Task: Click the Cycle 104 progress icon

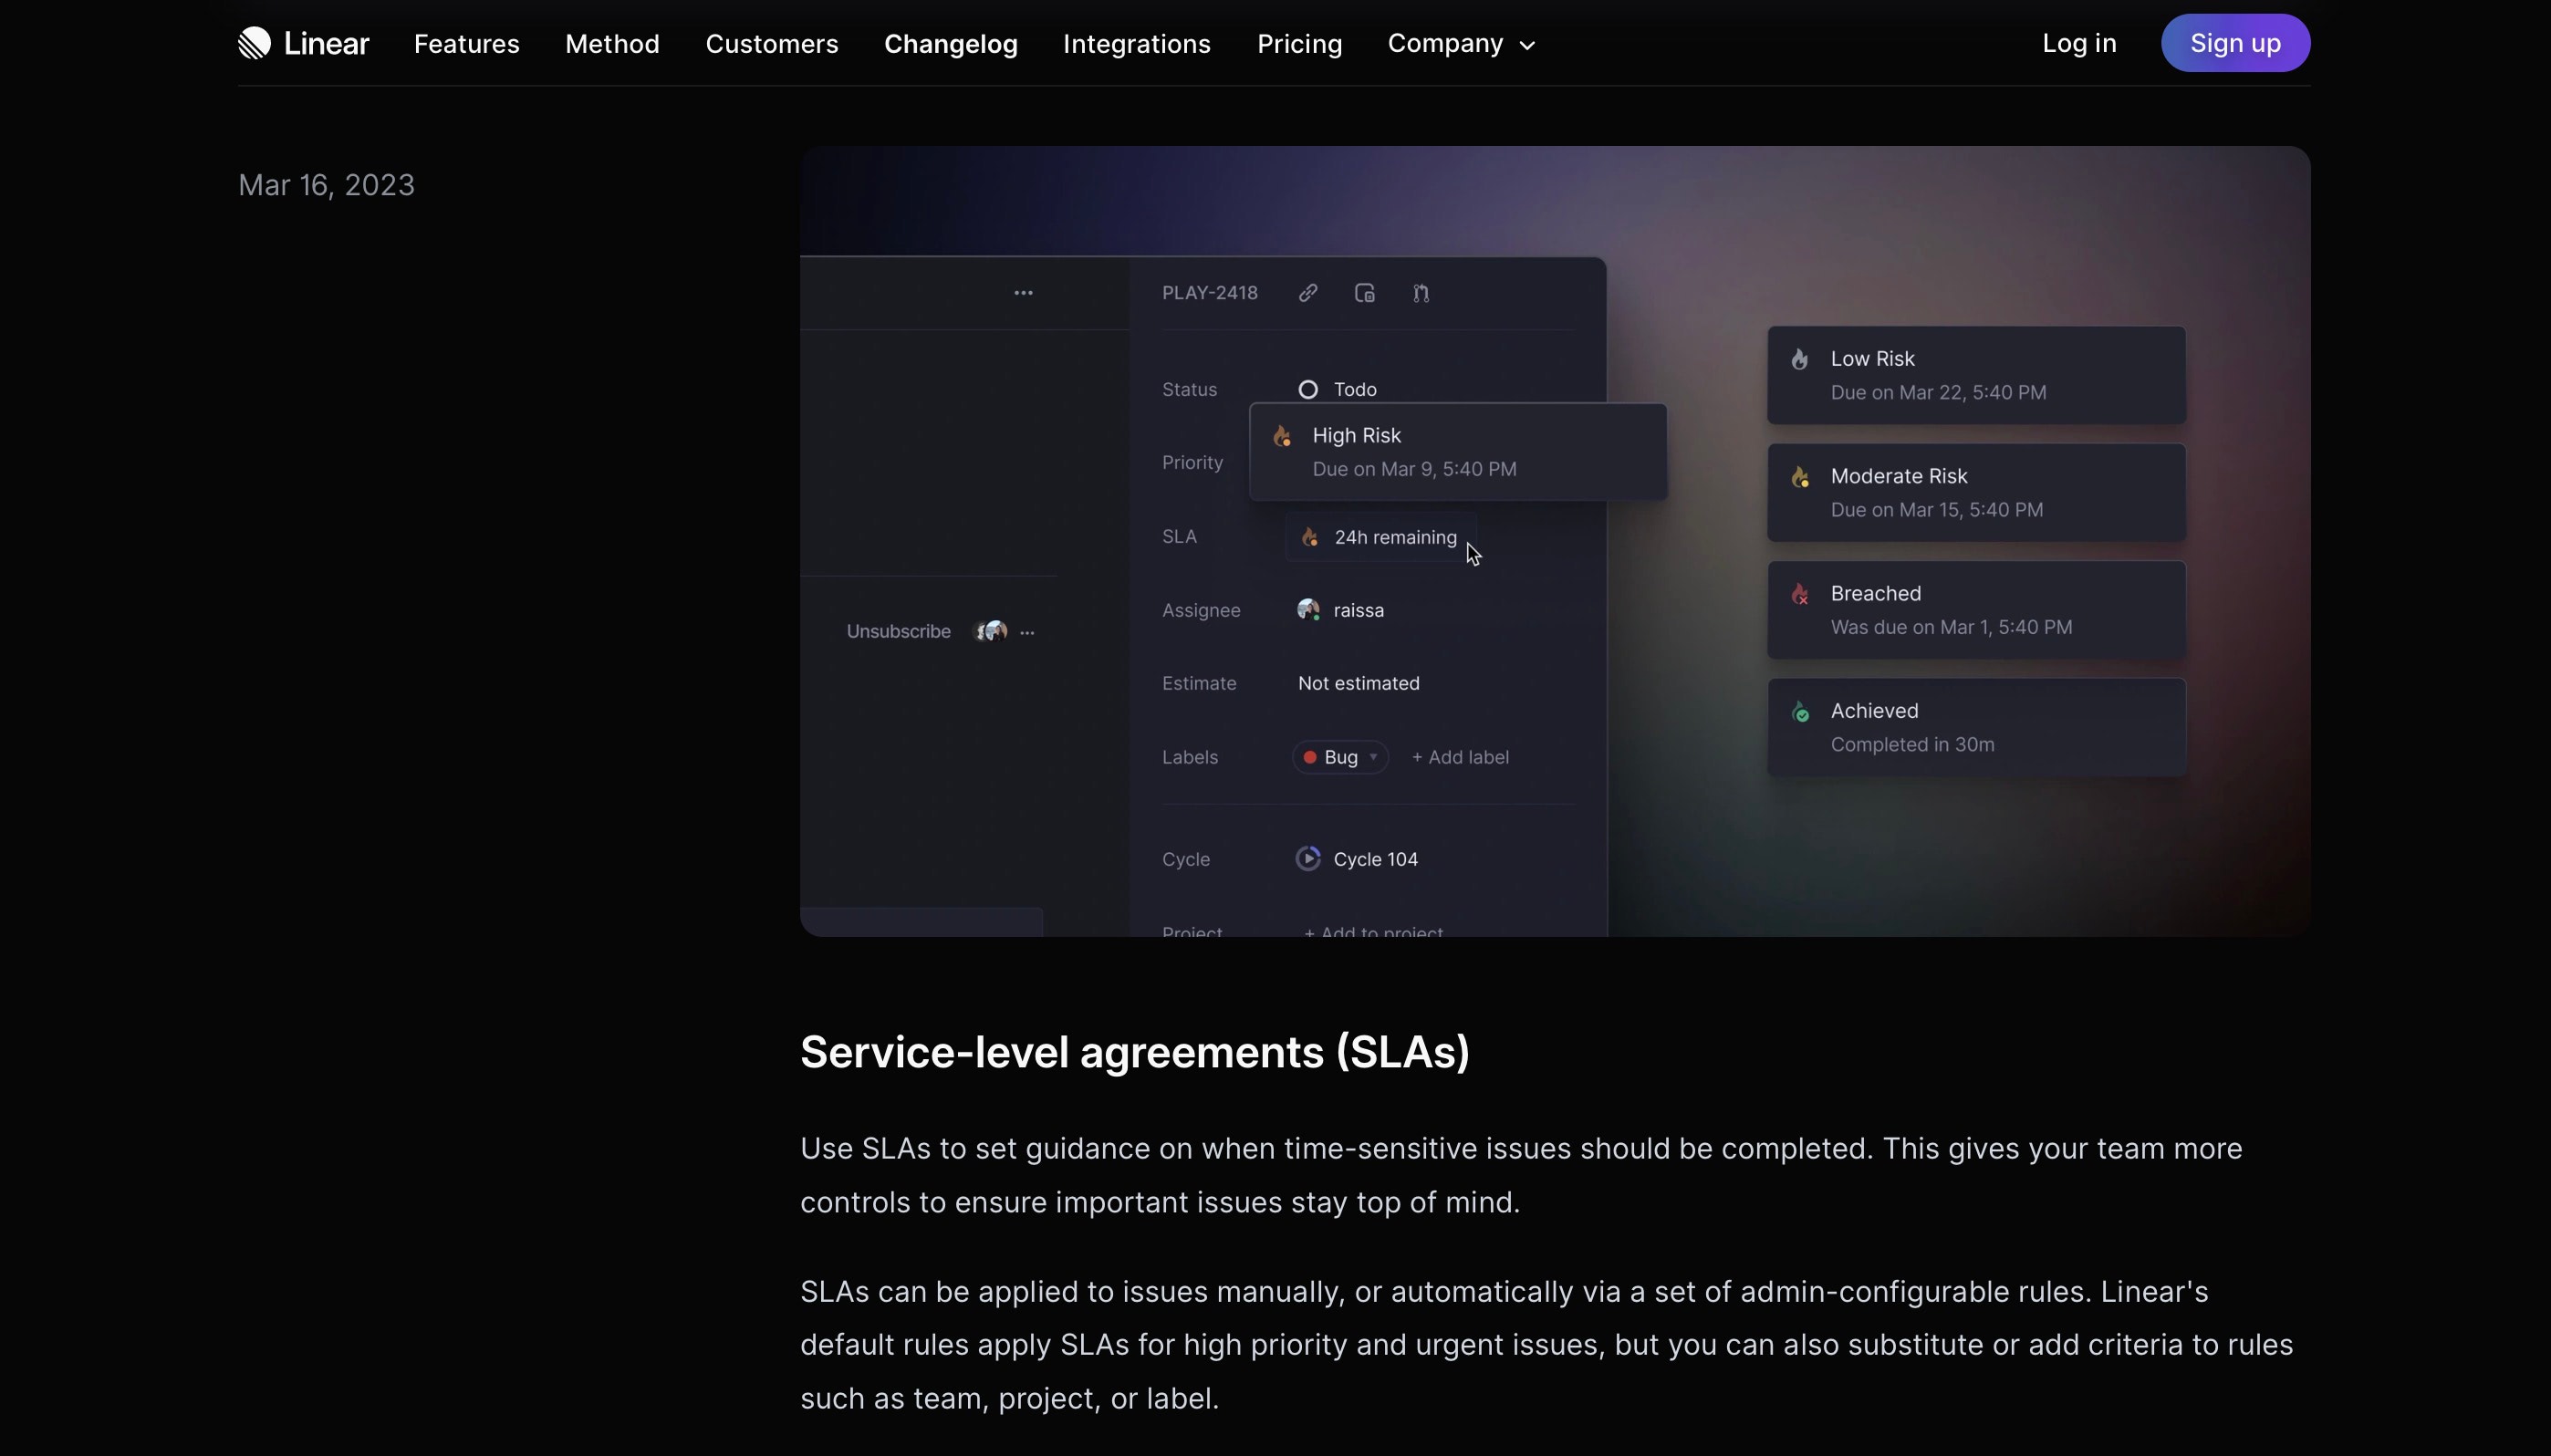Action: tap(1308, 859)
